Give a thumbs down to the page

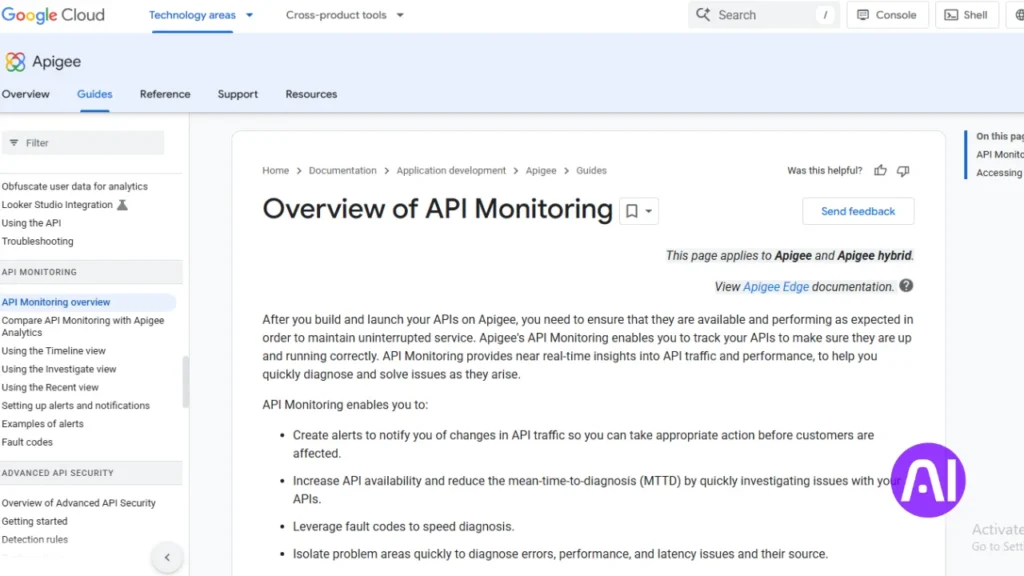pyautogui.click(x=903, y=171)
